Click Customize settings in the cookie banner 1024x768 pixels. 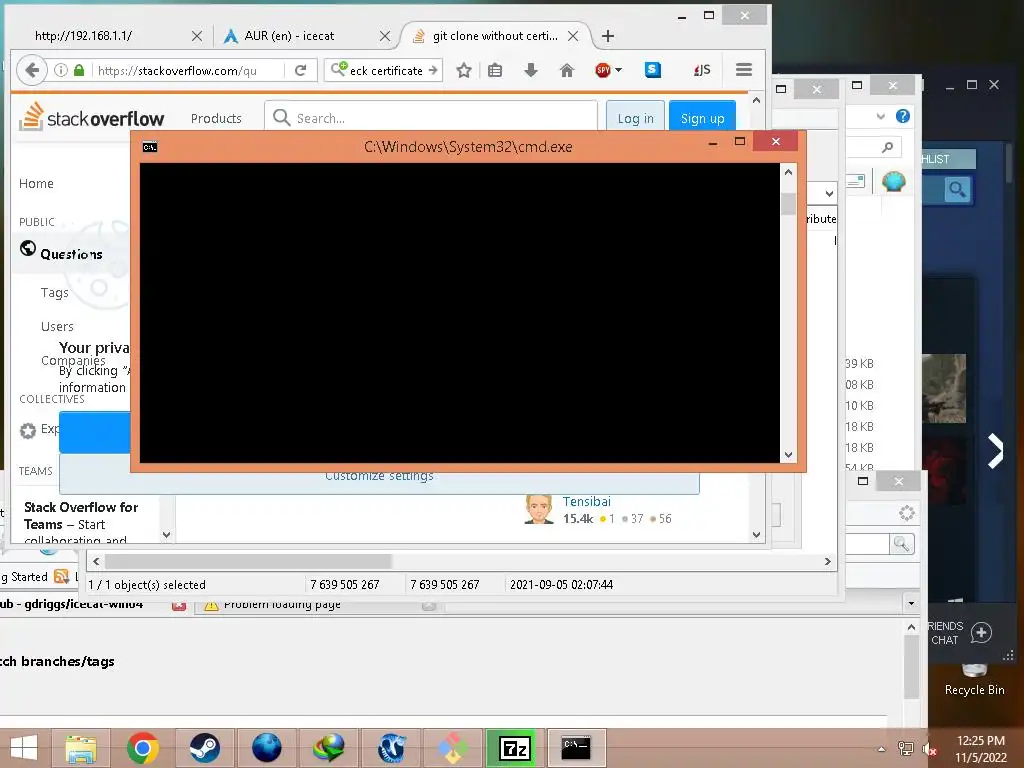(379, 477)
